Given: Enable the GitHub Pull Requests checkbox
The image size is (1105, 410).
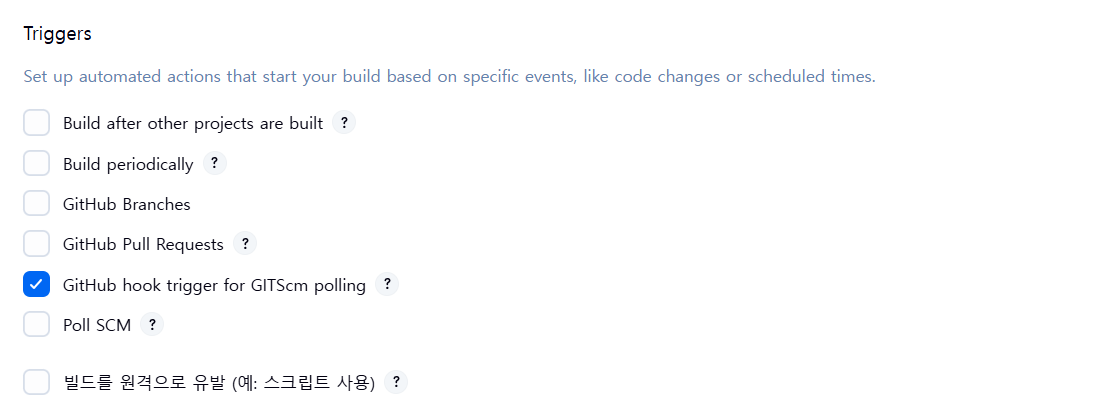Looking at the screenshot, I should (x=37, y=243).
